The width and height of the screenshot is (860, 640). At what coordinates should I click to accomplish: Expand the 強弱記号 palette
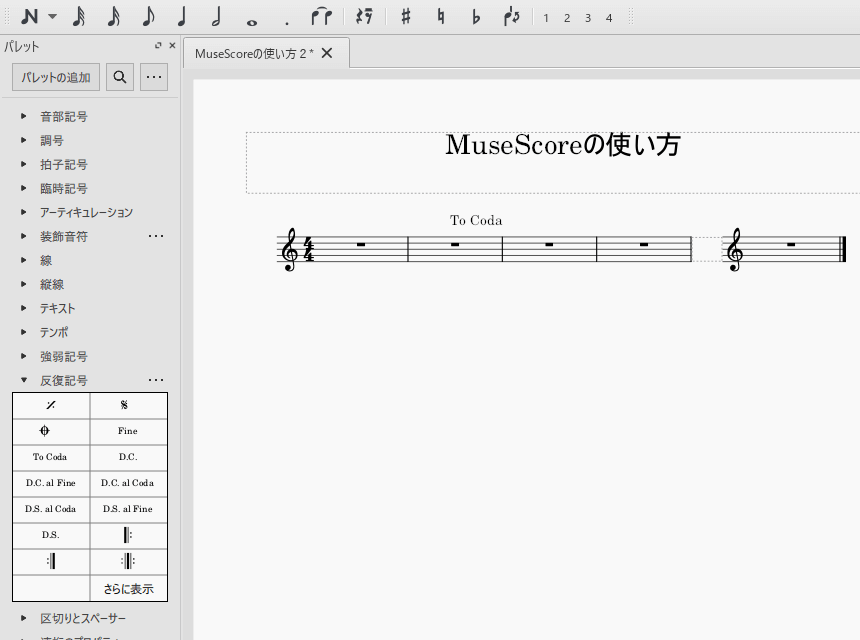[24, 356]
